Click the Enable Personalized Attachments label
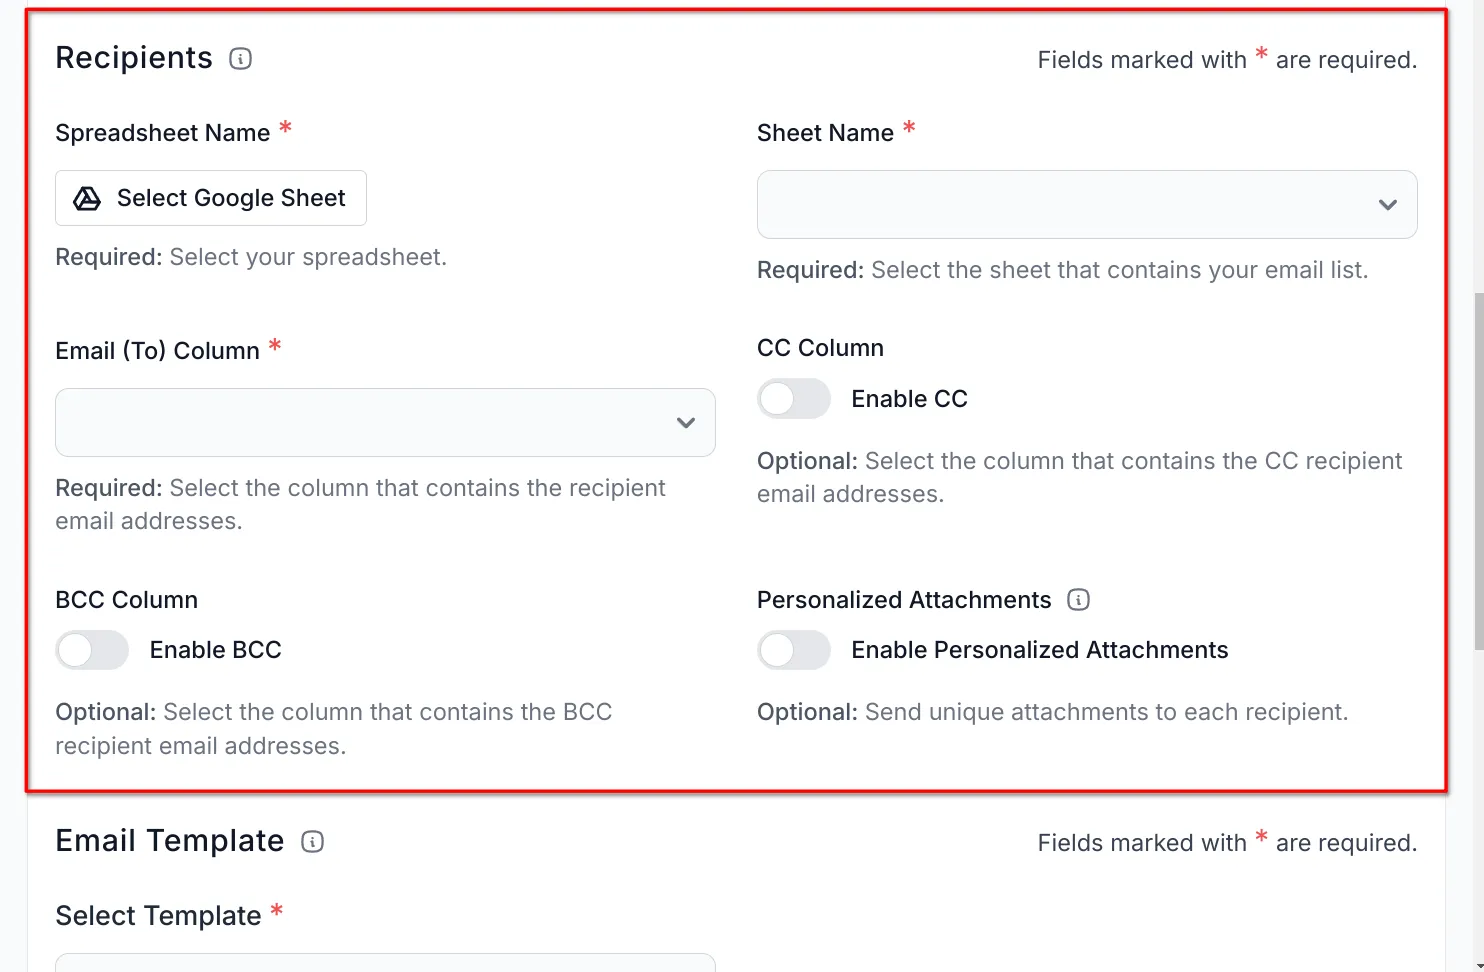The image size is (1484, 972). (1039, 650)
